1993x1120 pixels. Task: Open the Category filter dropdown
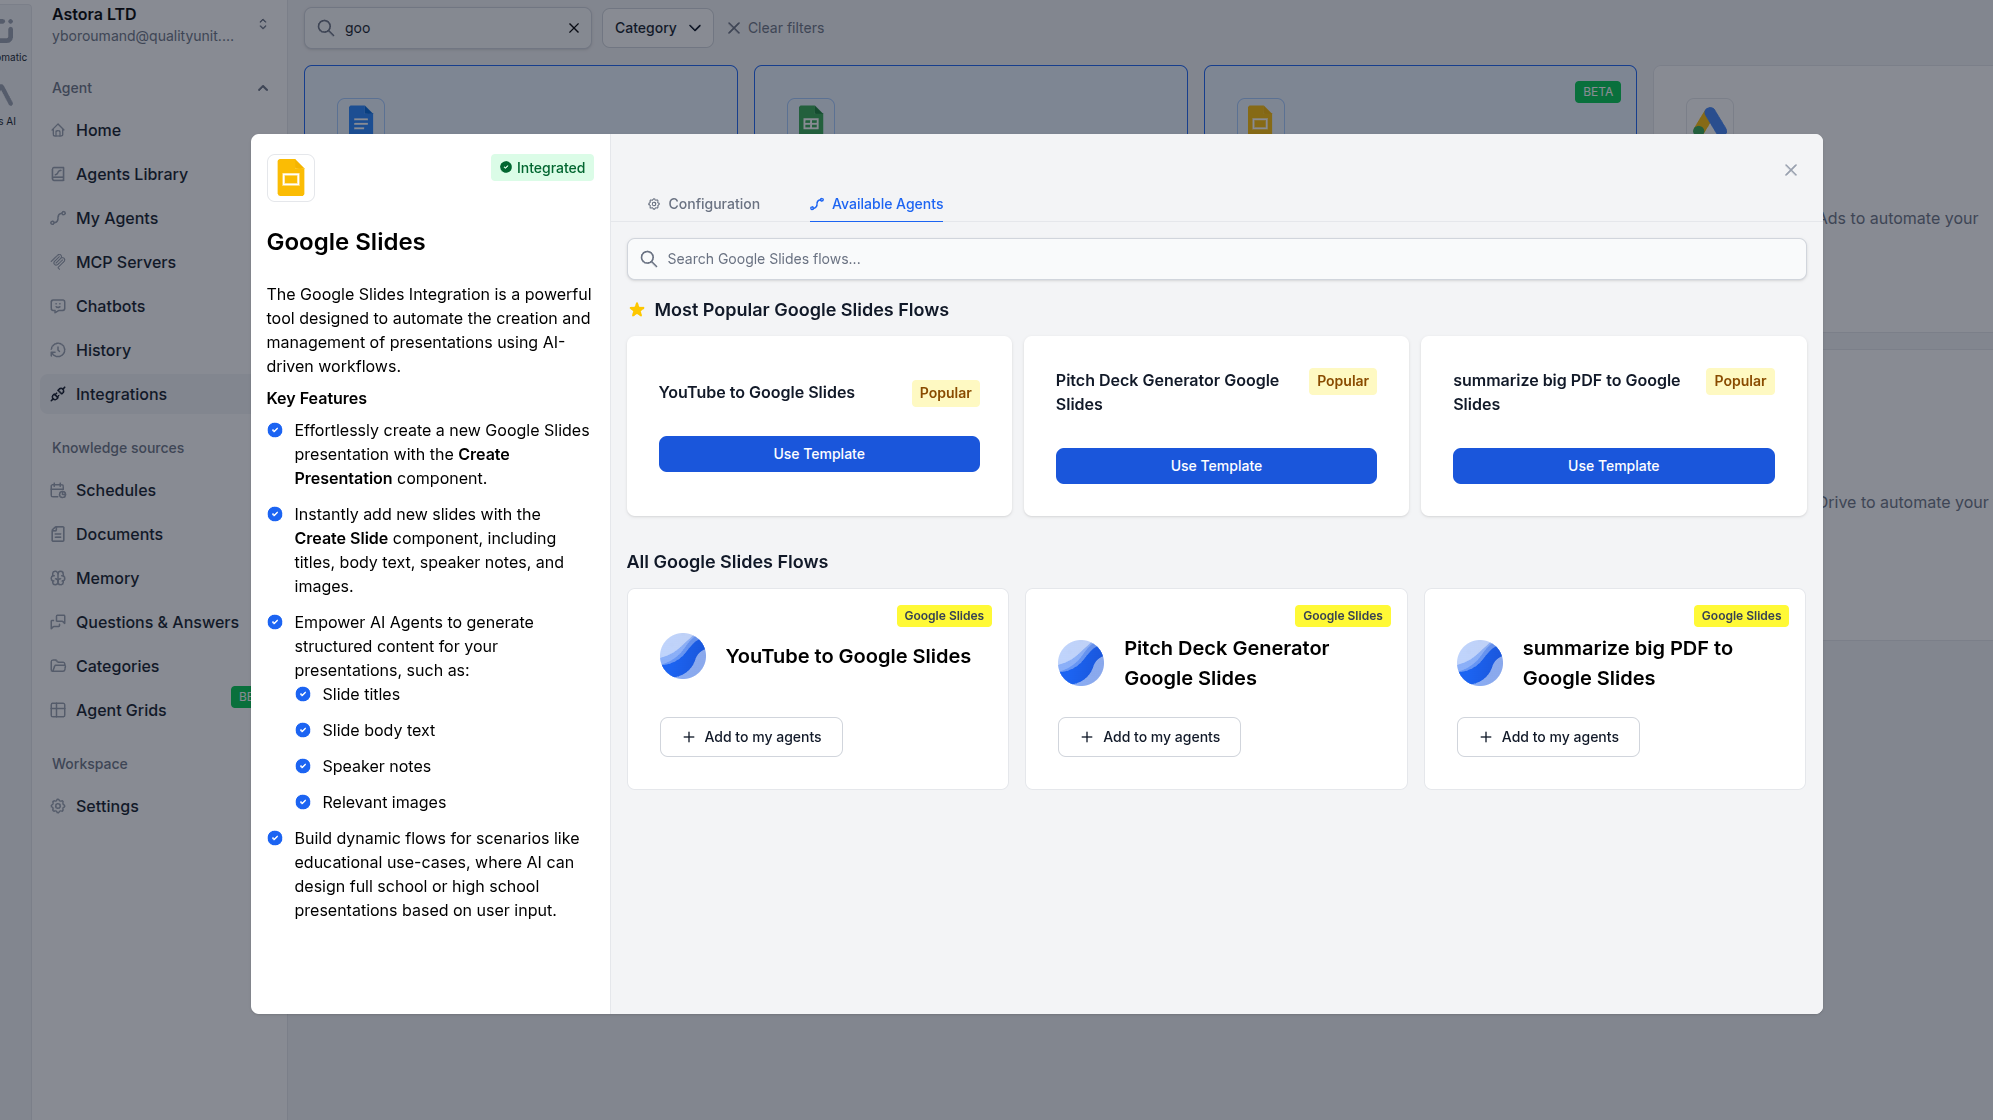coord(657,28)
